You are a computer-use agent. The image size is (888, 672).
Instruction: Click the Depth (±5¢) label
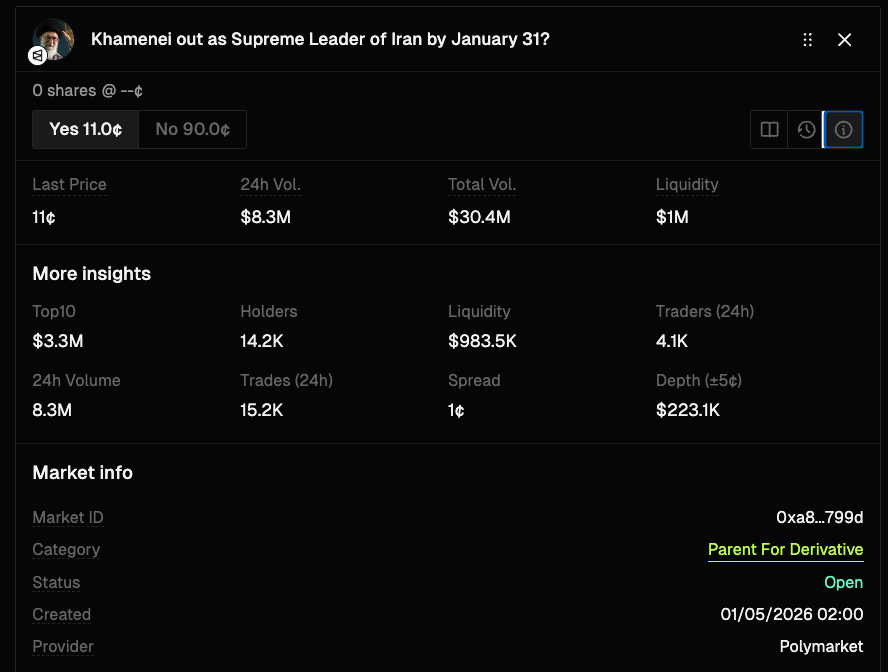(698, 381)
